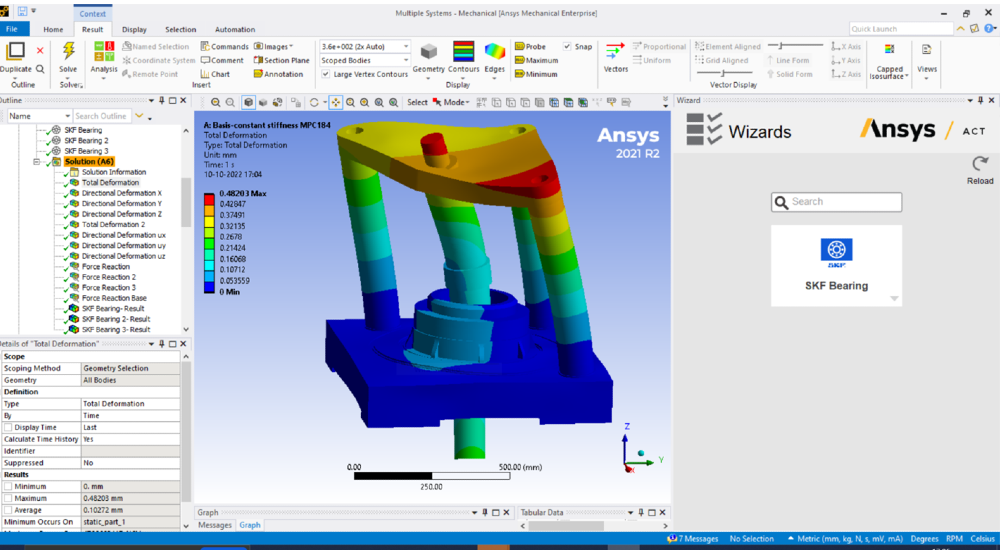Insert a Comment
Viewport: 1000px width, 550px height.
222,61
